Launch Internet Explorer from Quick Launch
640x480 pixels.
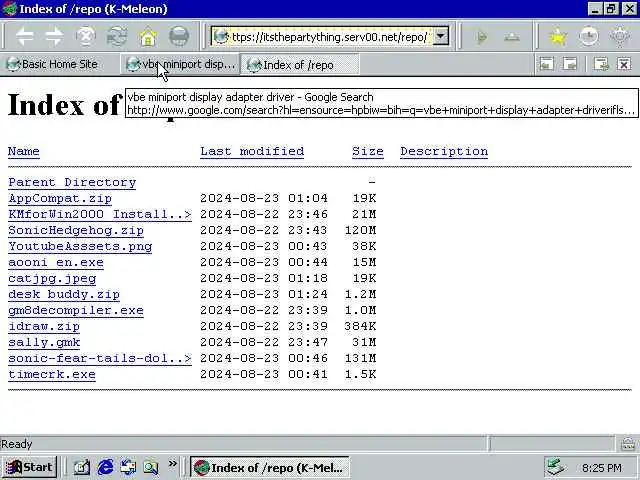(105, 467)
